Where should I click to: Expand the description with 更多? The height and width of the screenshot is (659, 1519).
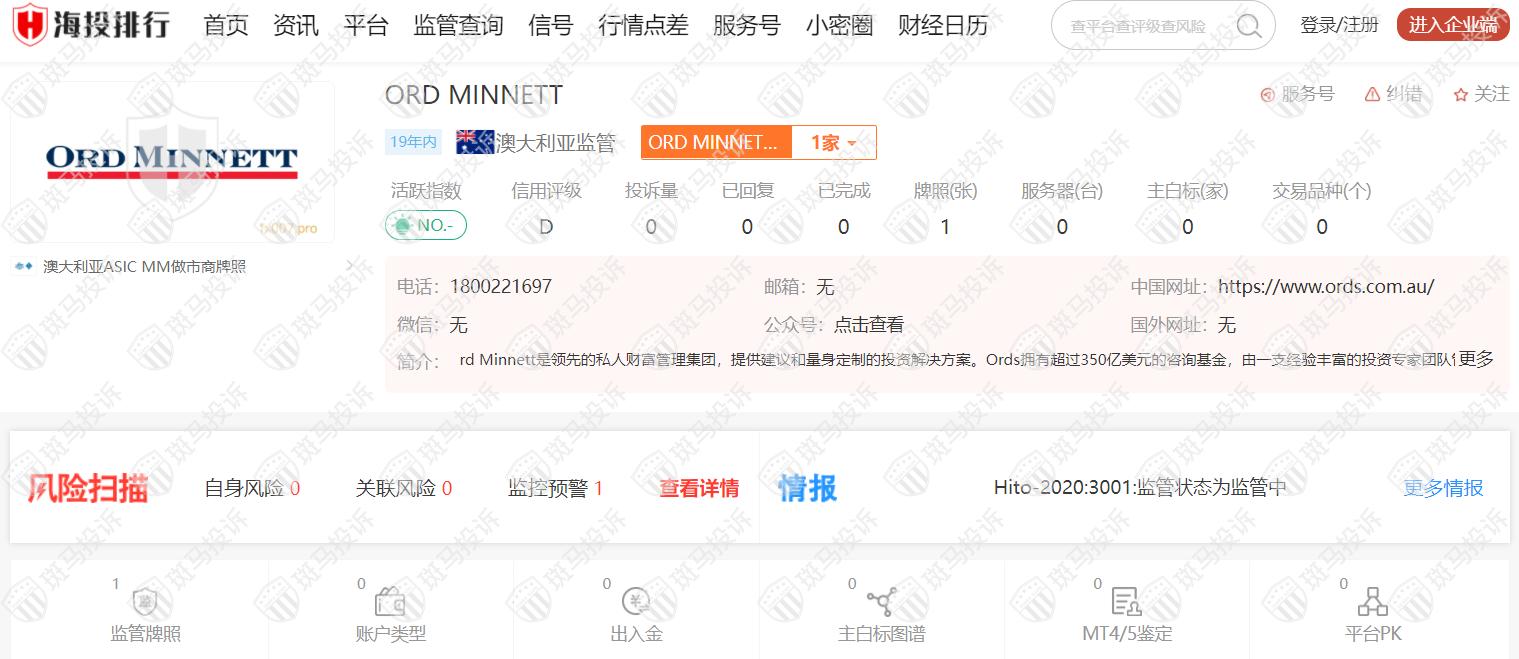click(x=1476, y=359)
